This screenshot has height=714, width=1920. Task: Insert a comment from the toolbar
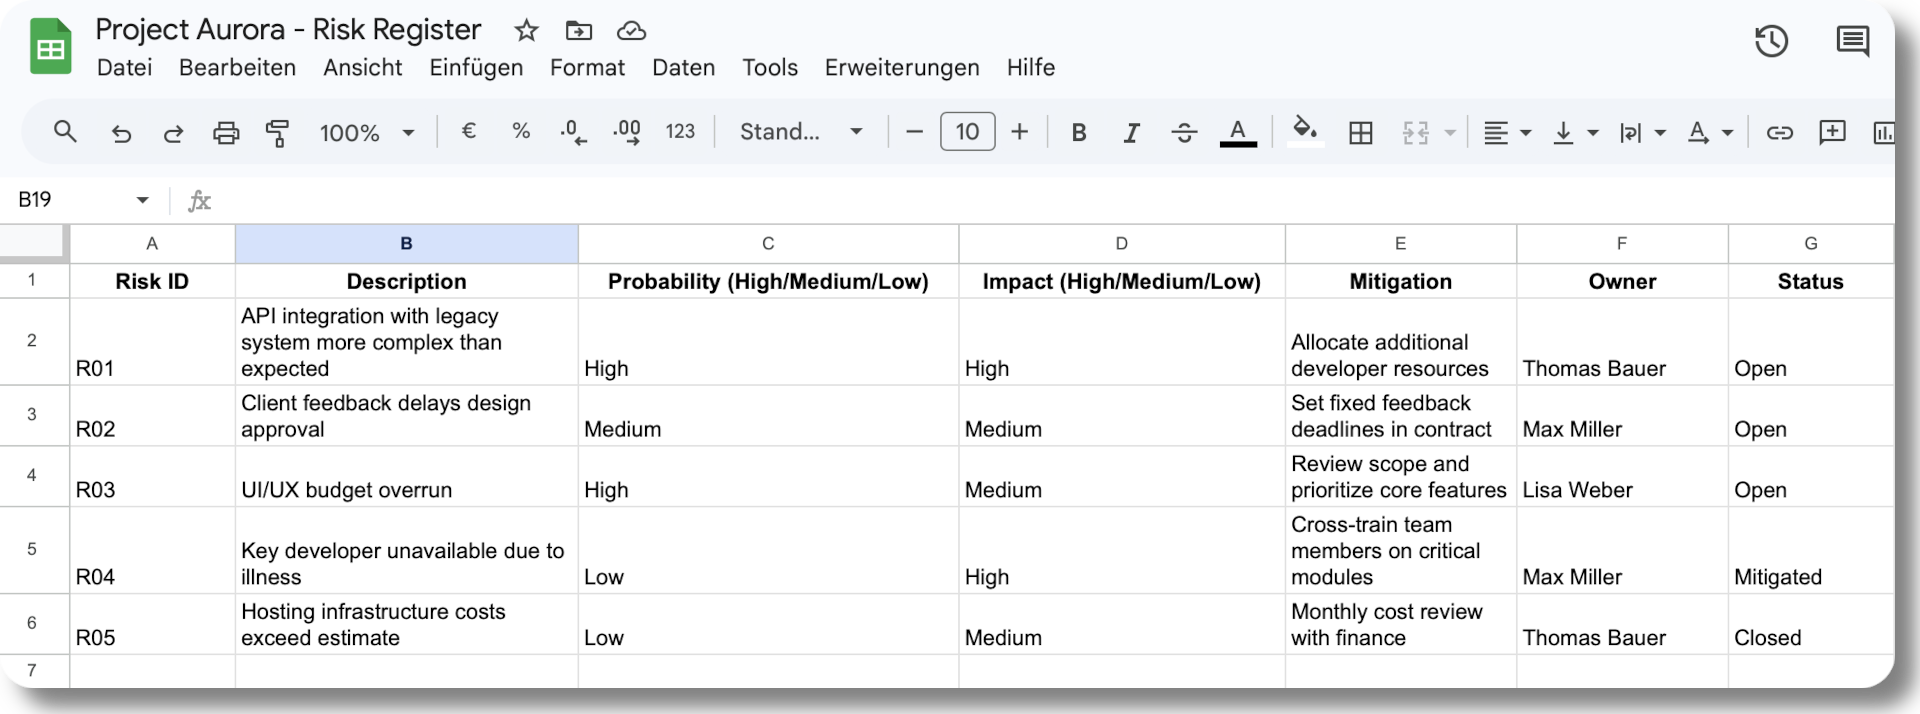1832,132
